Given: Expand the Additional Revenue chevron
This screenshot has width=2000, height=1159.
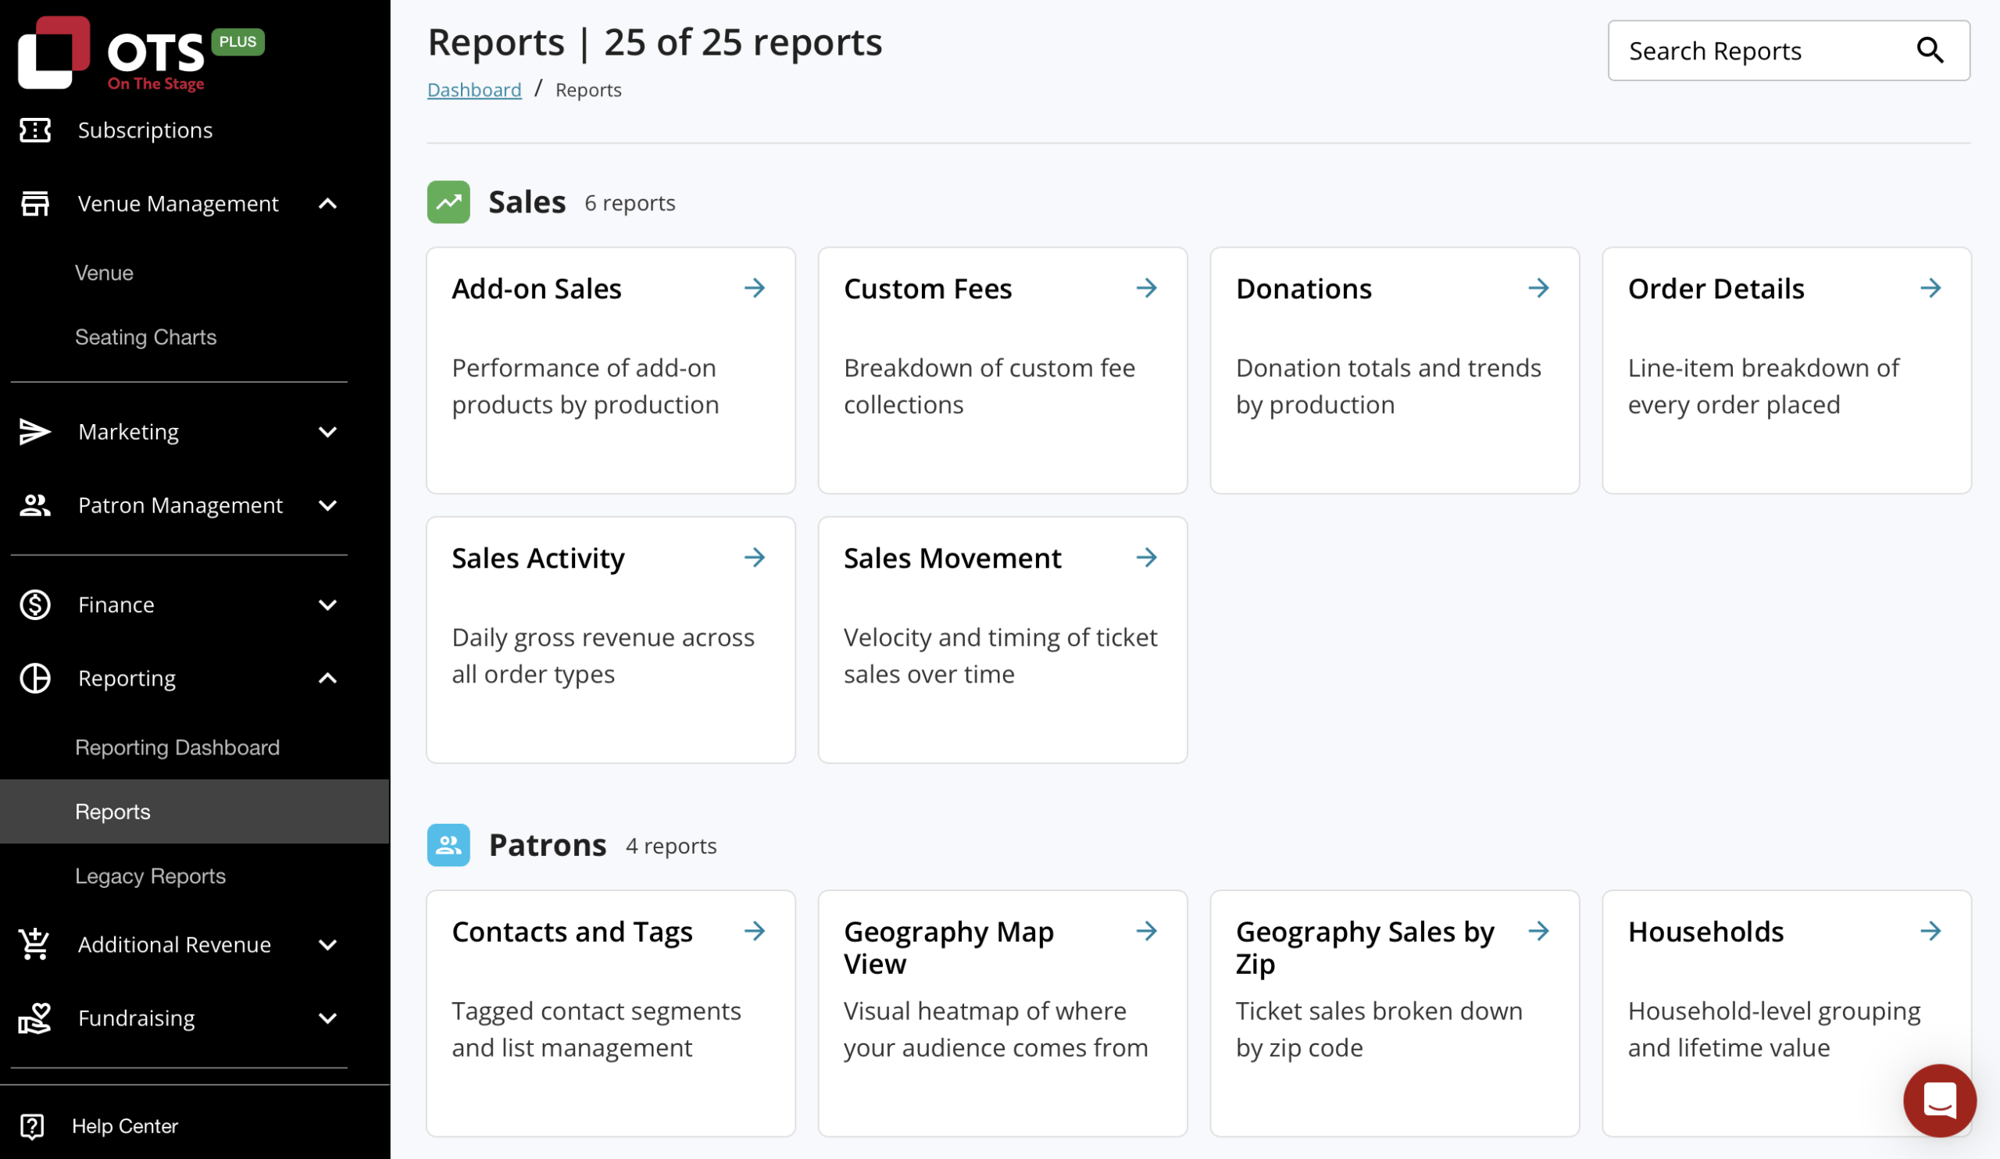Looking at the screenshot, I should 328,945.
